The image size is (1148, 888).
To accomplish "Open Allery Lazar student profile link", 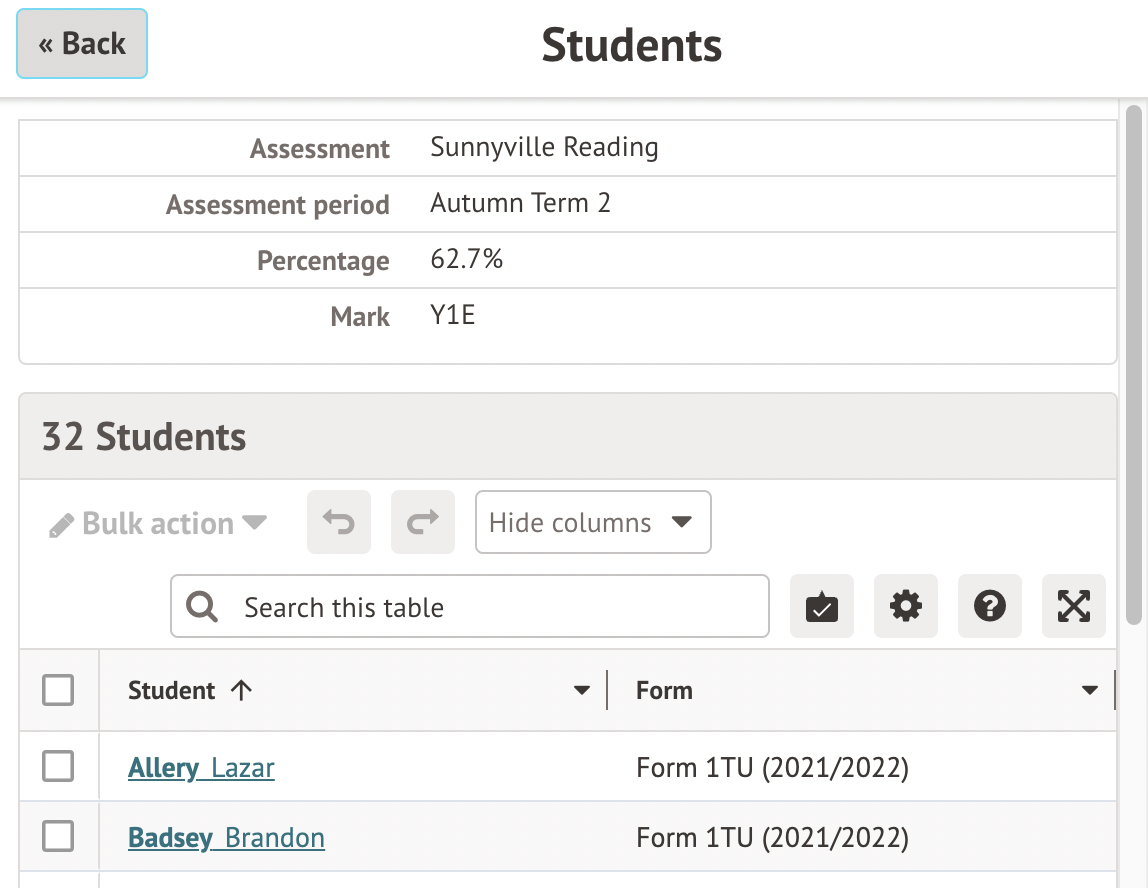I will (201, 768).
